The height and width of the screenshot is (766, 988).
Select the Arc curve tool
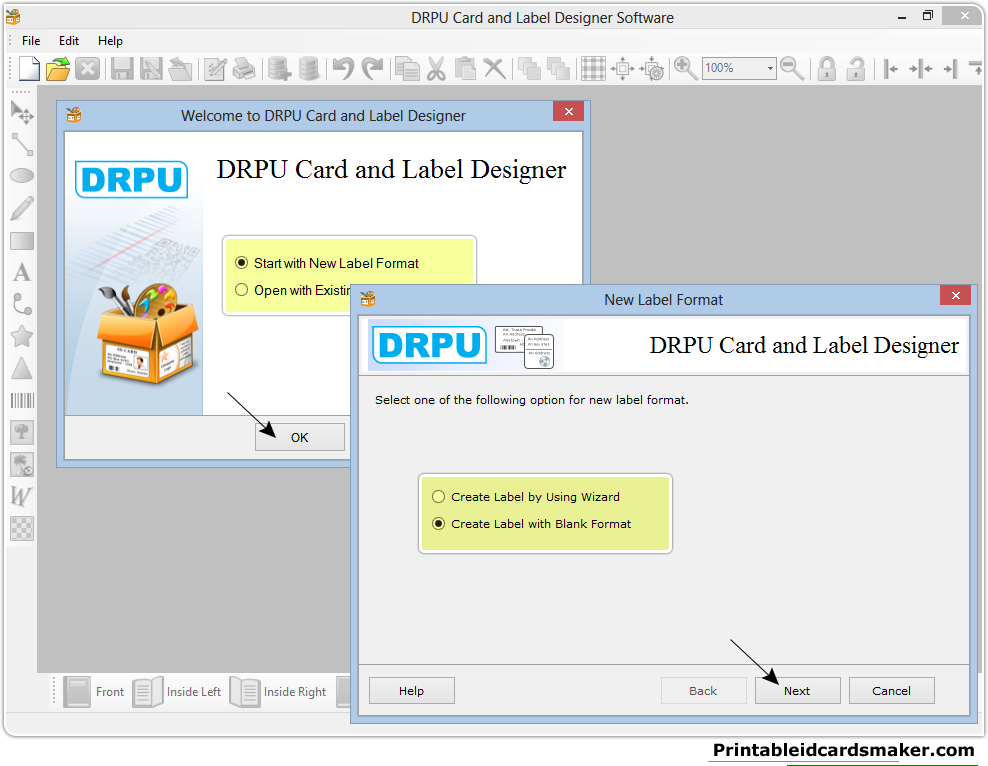point(22,304)
